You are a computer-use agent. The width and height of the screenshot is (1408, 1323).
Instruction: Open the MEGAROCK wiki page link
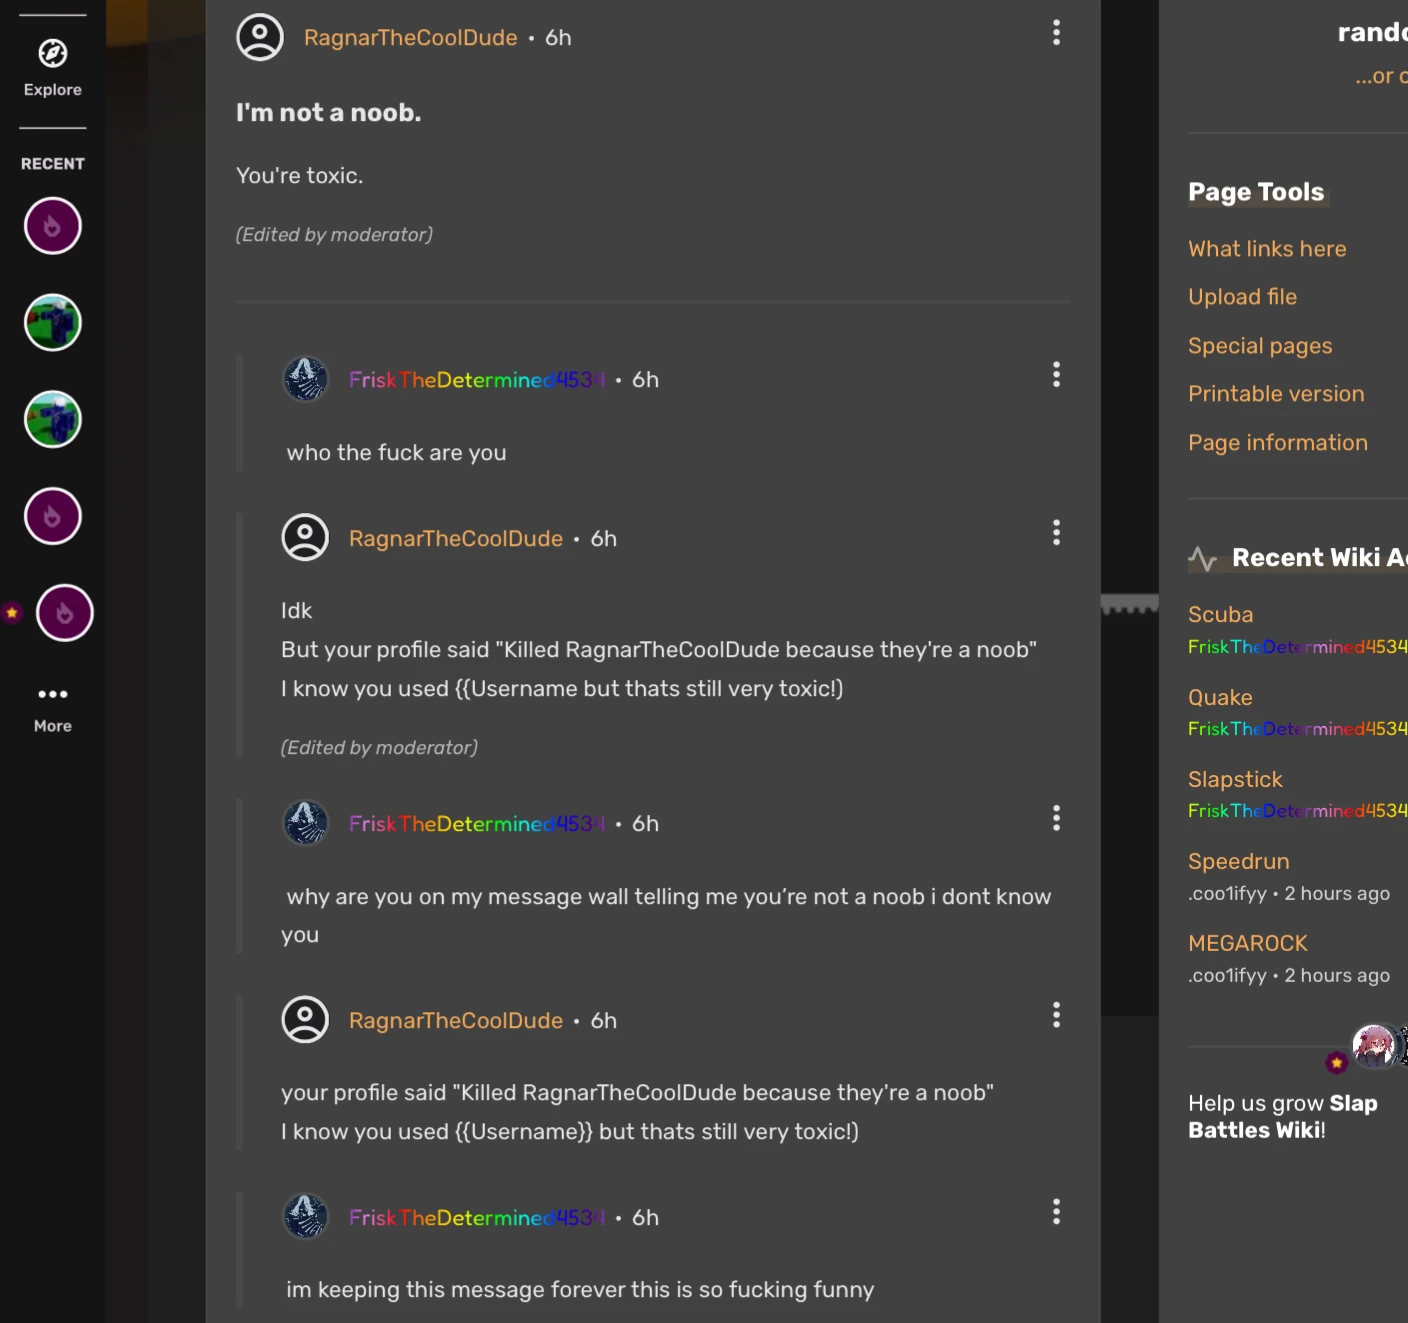1248,944
